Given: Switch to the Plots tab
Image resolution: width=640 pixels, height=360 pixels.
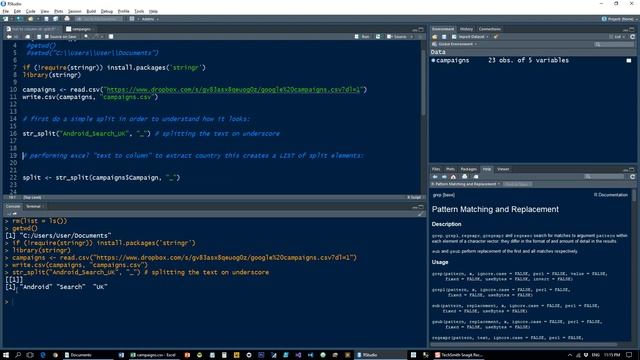Looking at the screenshot, I should coord(450,169).
